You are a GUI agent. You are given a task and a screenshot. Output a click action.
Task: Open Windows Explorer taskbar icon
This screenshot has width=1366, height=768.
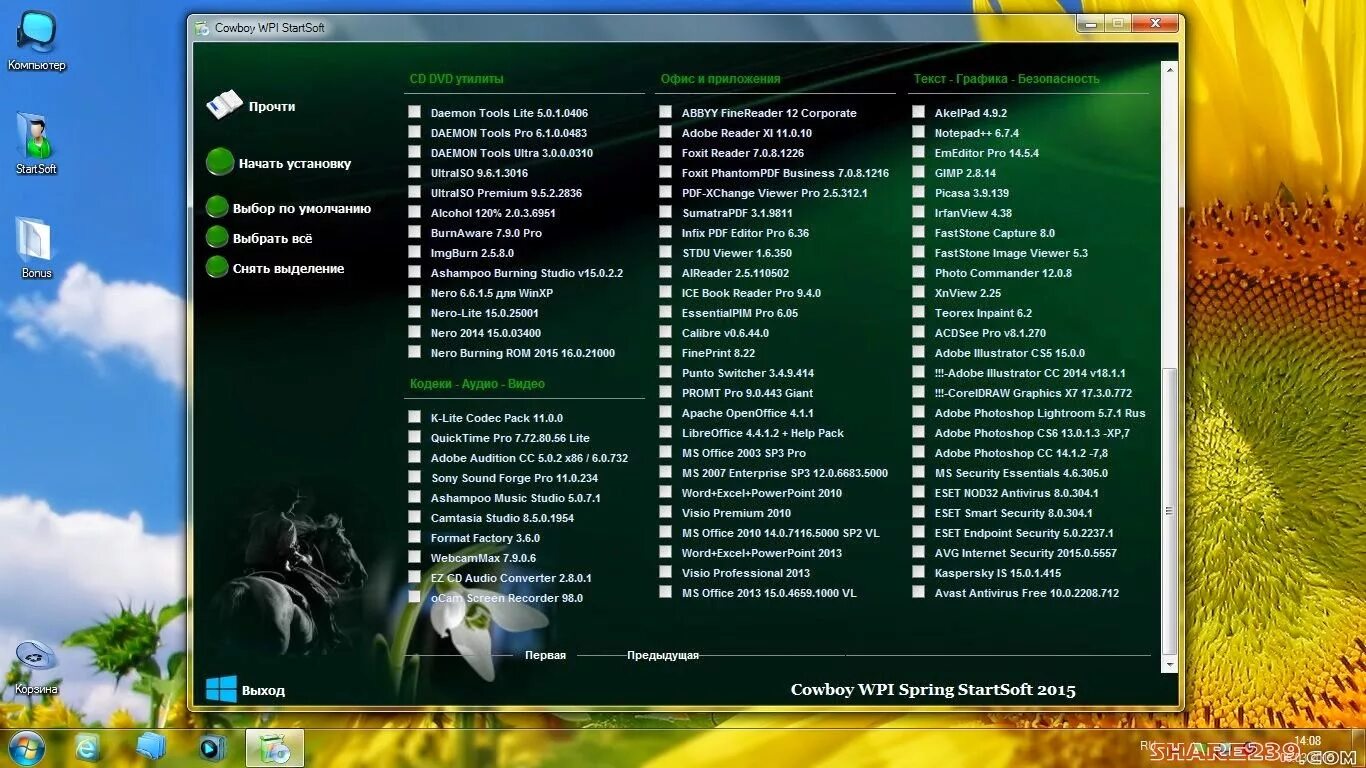(150, 747)
